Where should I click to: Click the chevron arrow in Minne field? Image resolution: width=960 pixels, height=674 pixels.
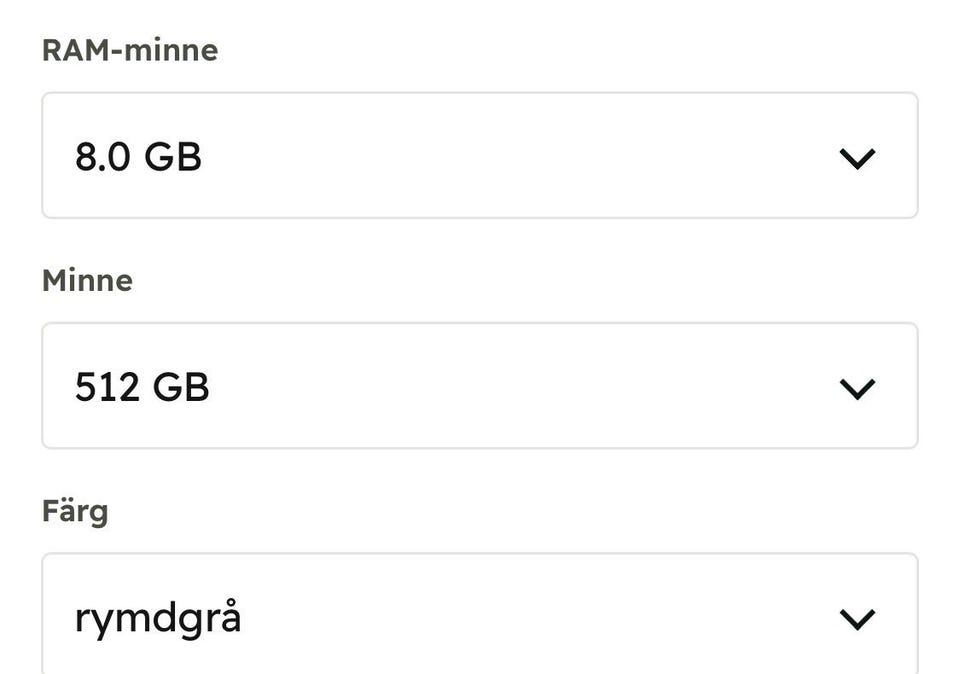click(x=857, y=388)
